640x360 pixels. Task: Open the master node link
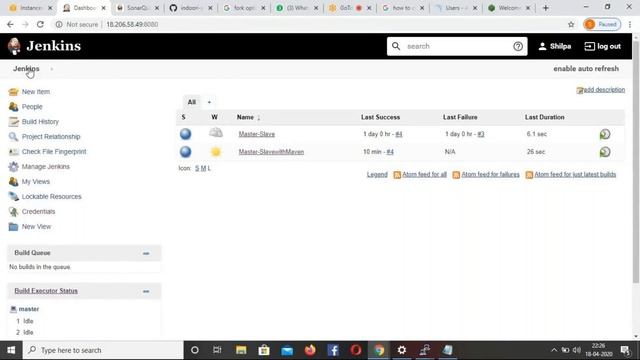click(x=29, y=309)
